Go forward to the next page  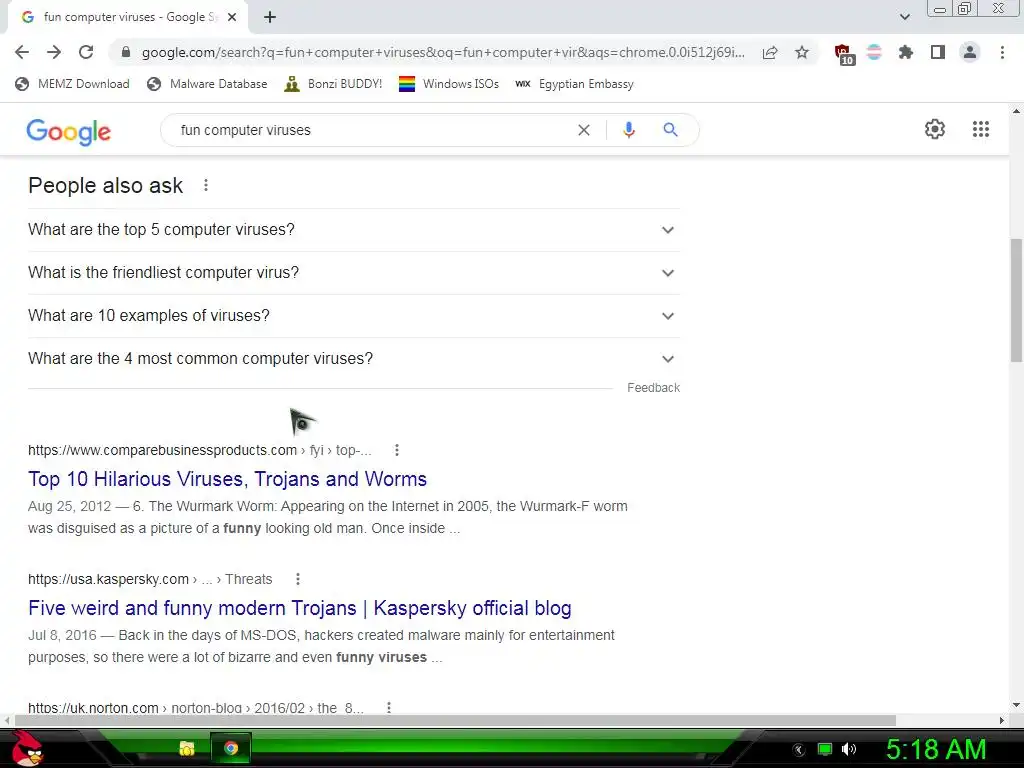(54, 52)
